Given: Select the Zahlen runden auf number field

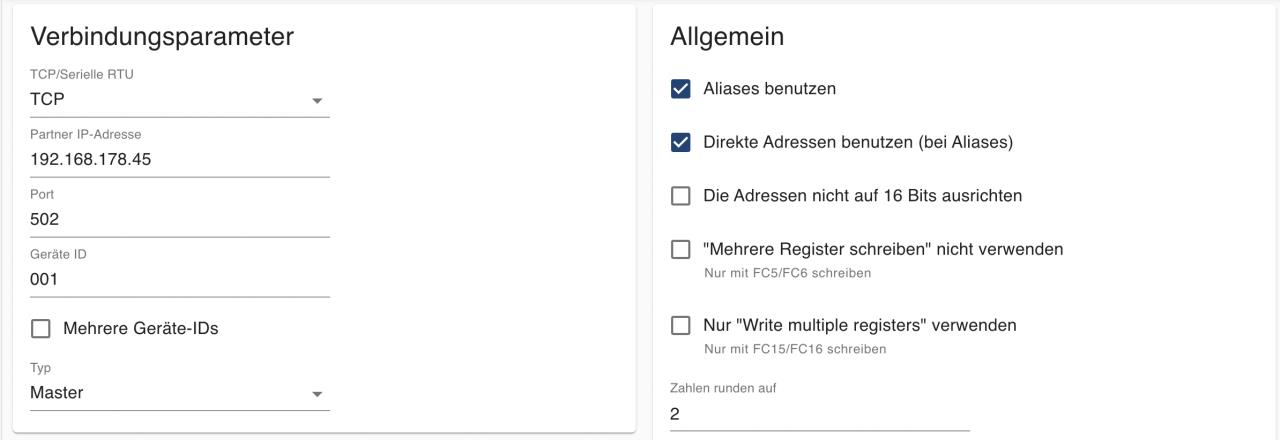Looking at the screenshot, I should point(820,414).
